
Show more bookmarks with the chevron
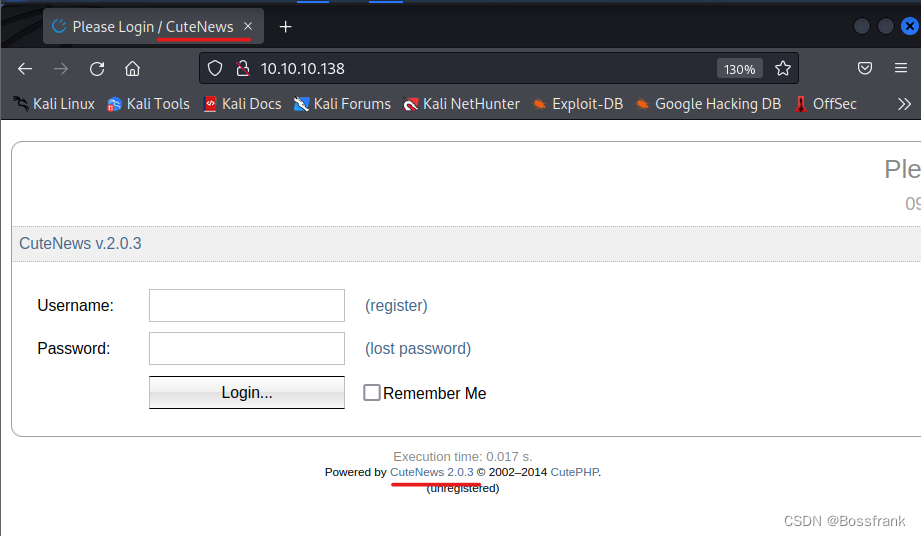pos(905,104)
